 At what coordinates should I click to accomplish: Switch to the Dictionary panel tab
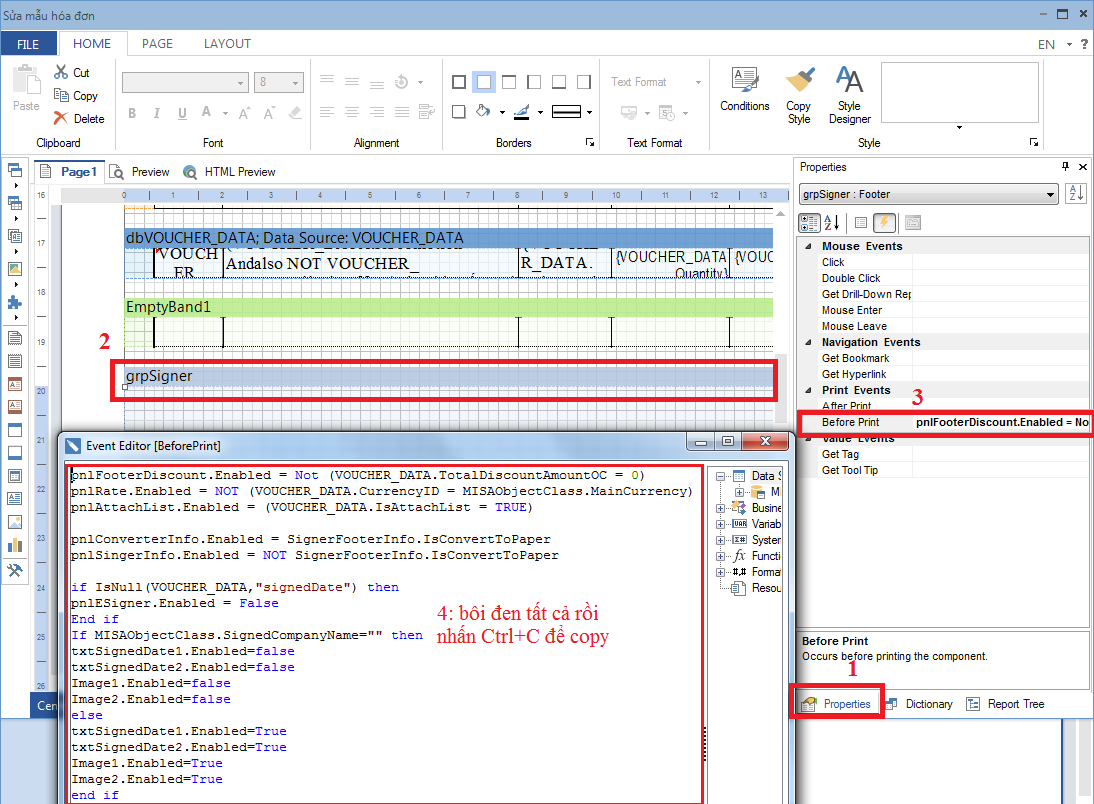[x=919, y=704]
